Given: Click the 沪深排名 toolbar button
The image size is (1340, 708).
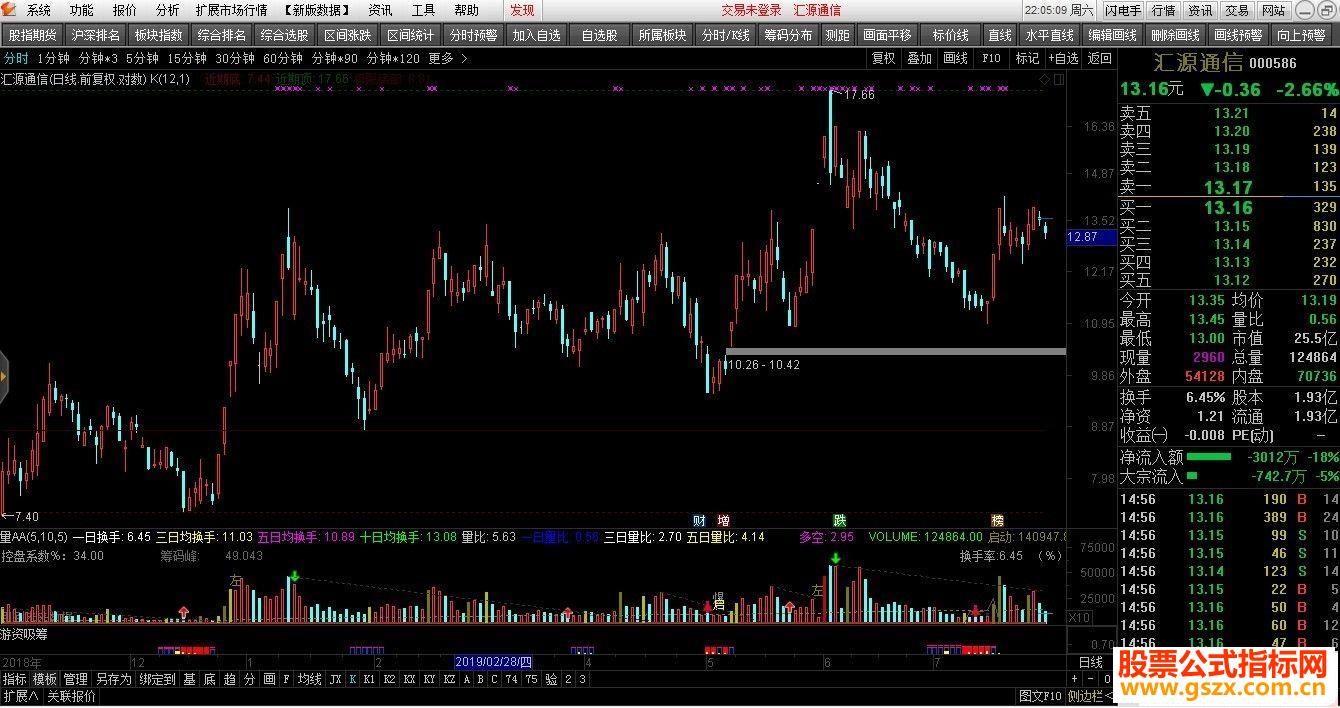Looking at the screenshot, I should click(x=96, y=34).
